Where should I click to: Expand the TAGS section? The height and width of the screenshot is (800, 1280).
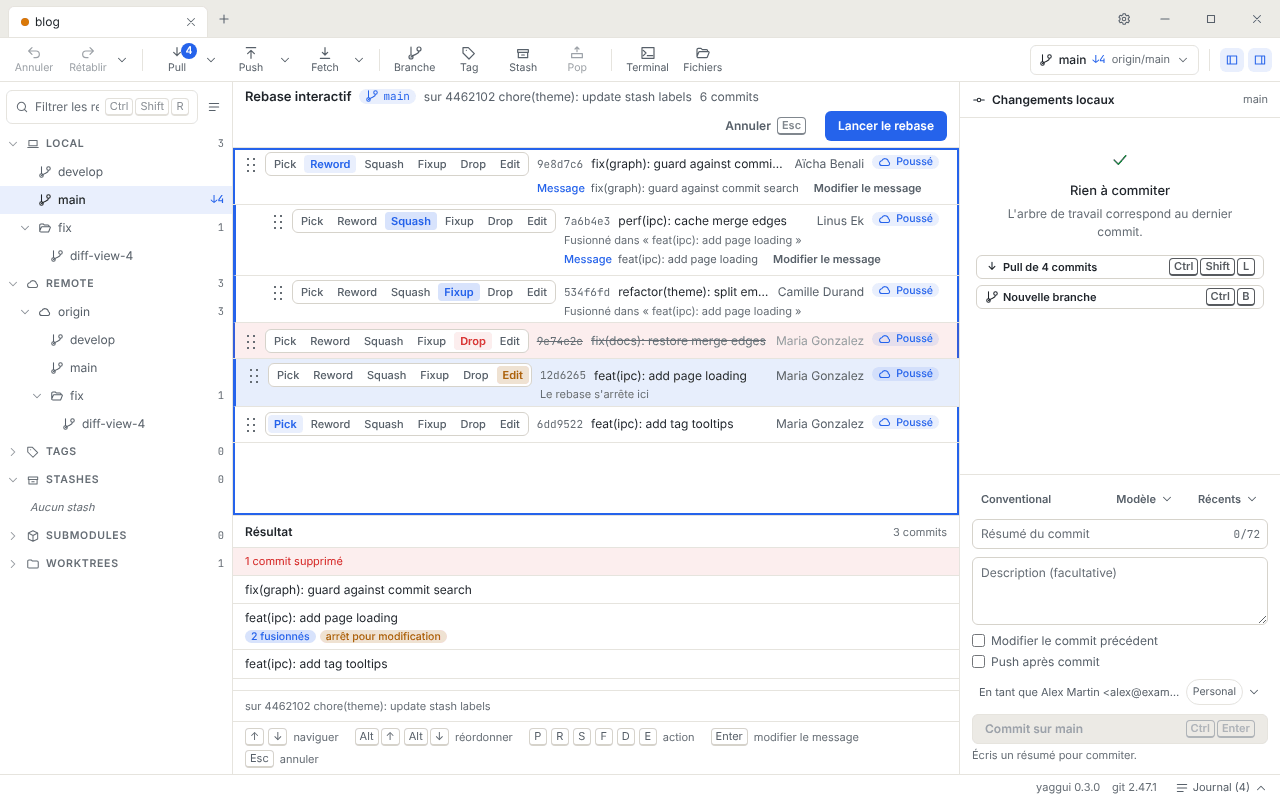13,452
